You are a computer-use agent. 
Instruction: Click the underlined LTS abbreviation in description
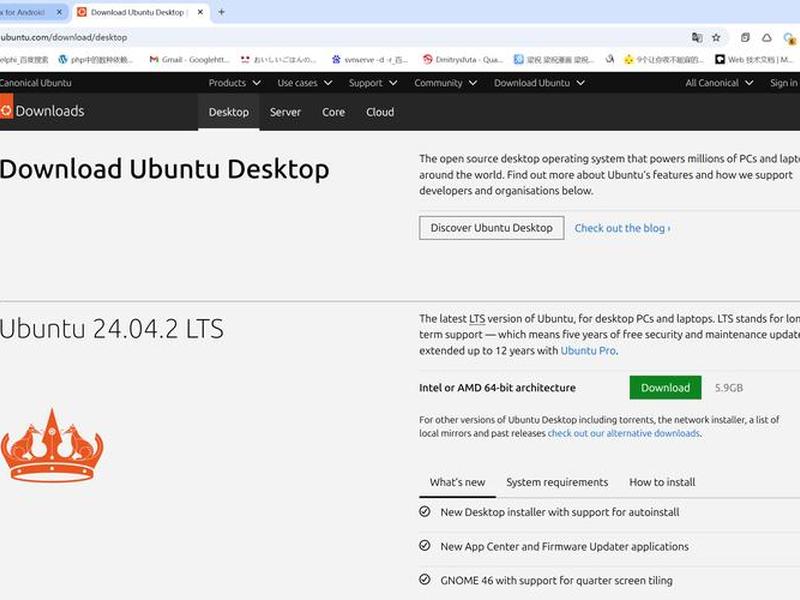(477, 319)
